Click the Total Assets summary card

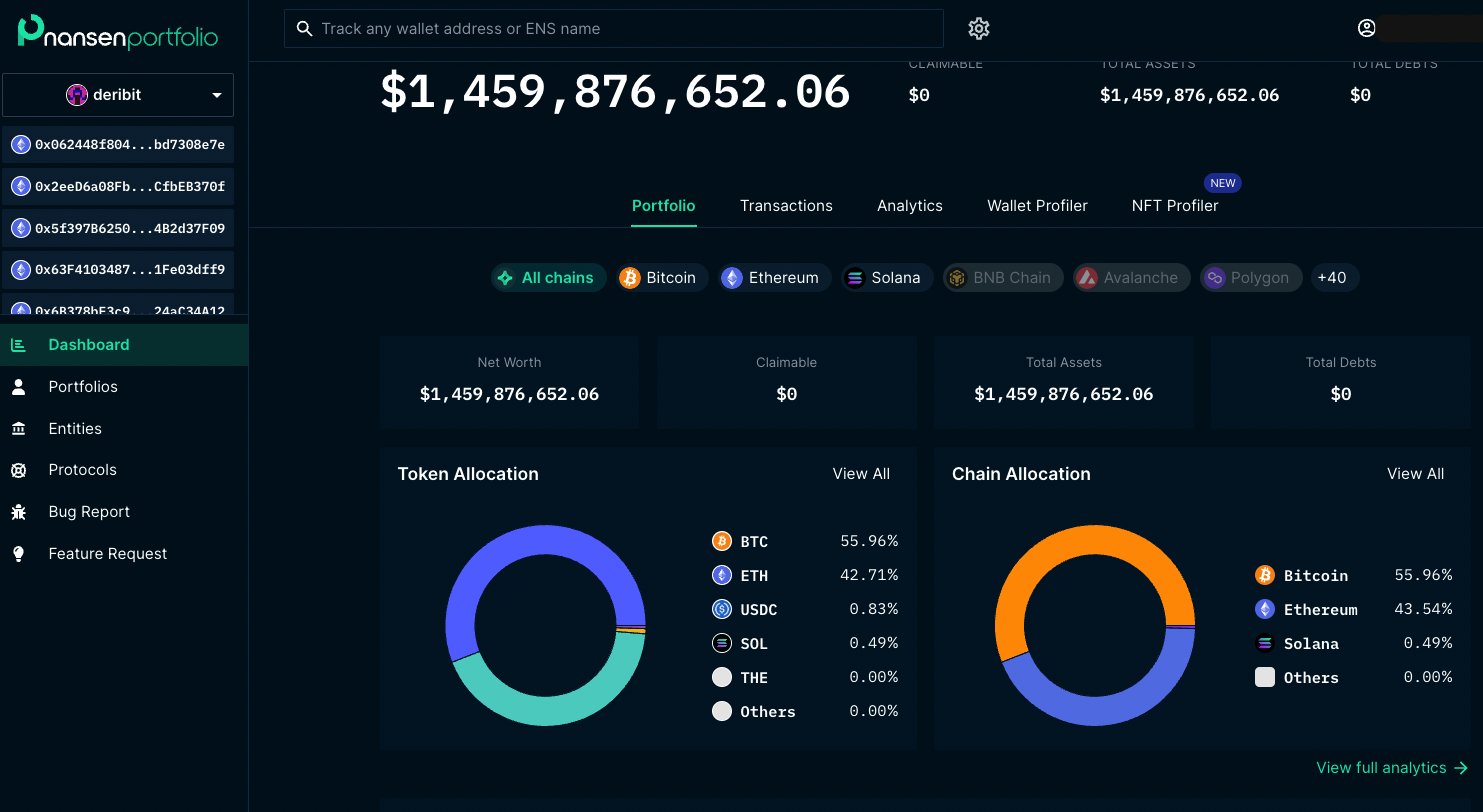tap(1064, 382)
